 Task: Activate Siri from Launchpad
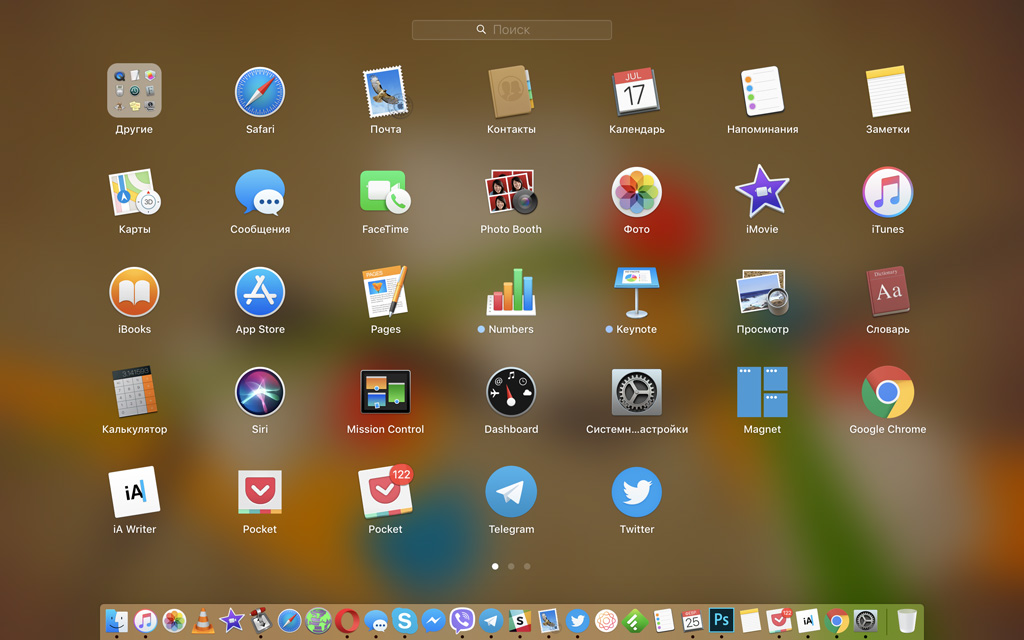260,392
